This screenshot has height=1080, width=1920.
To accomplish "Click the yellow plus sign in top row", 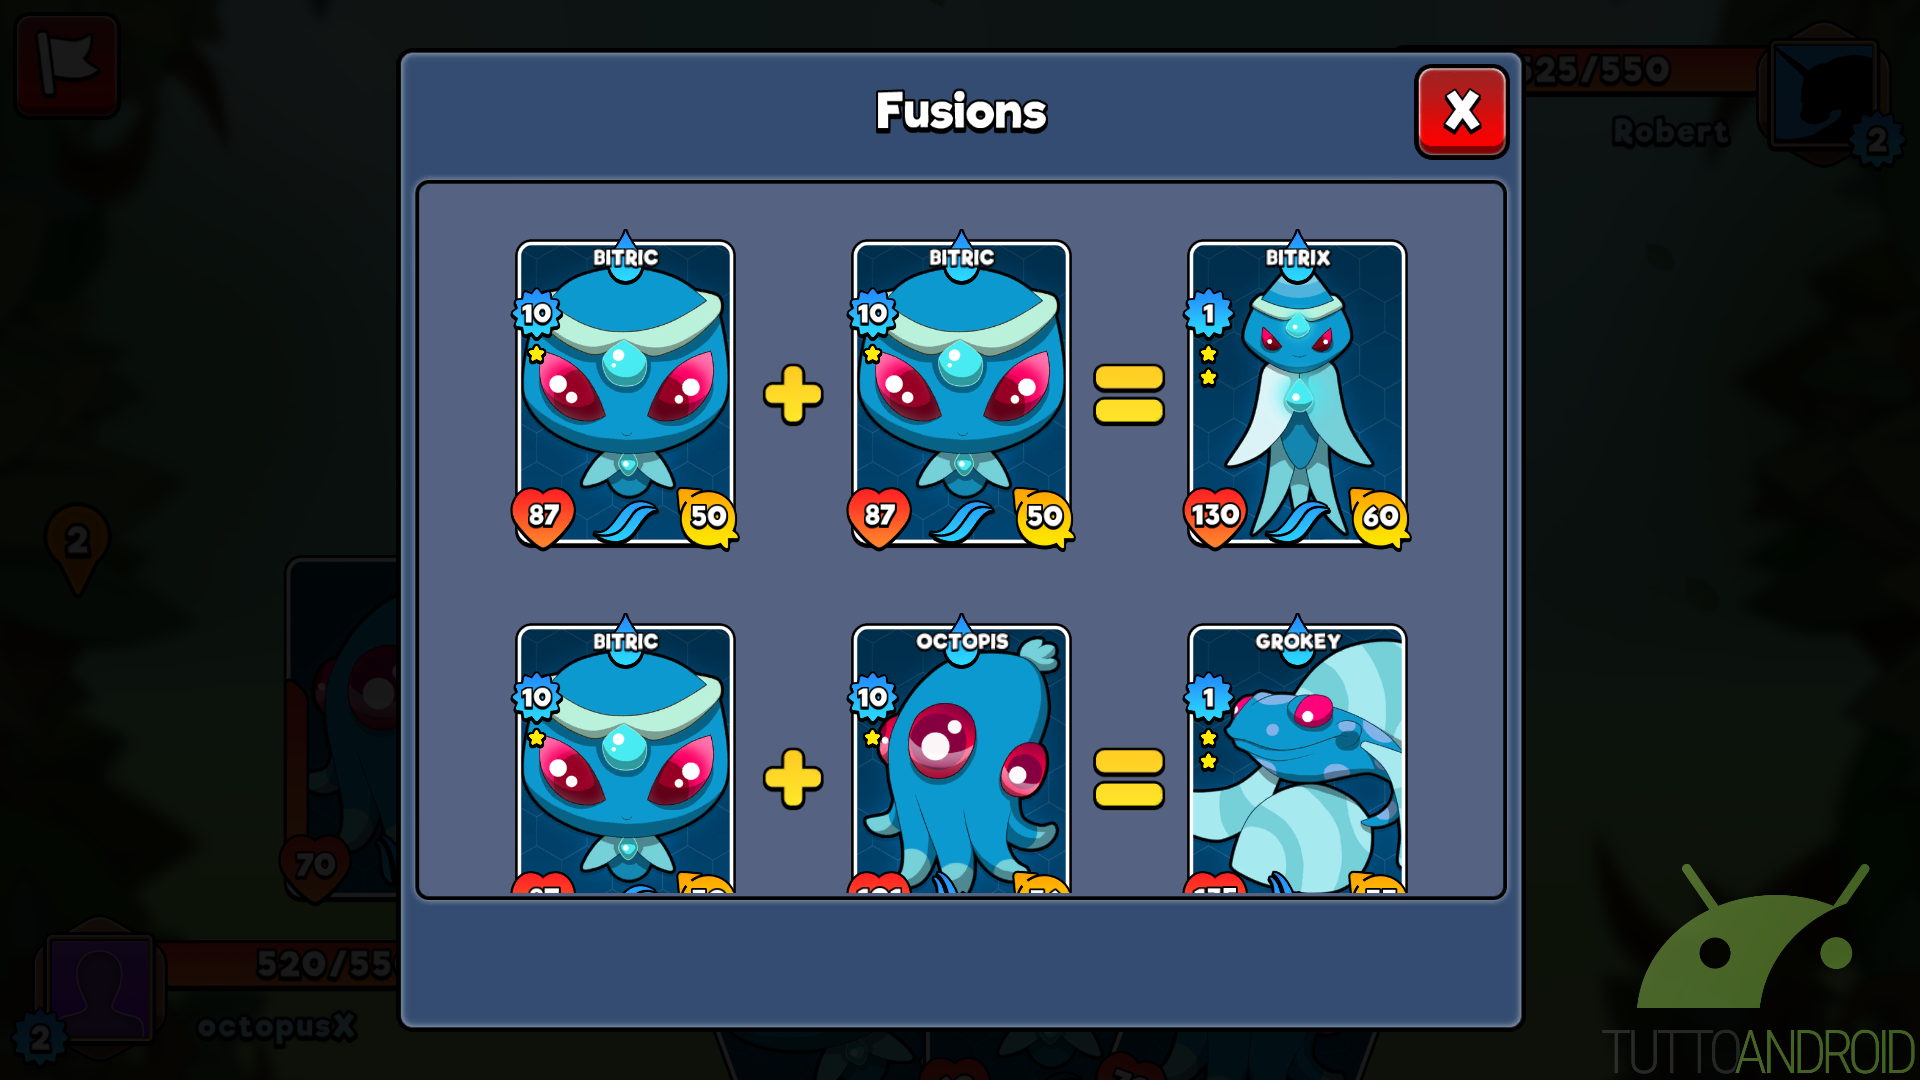I will click(x=793, y=394).
